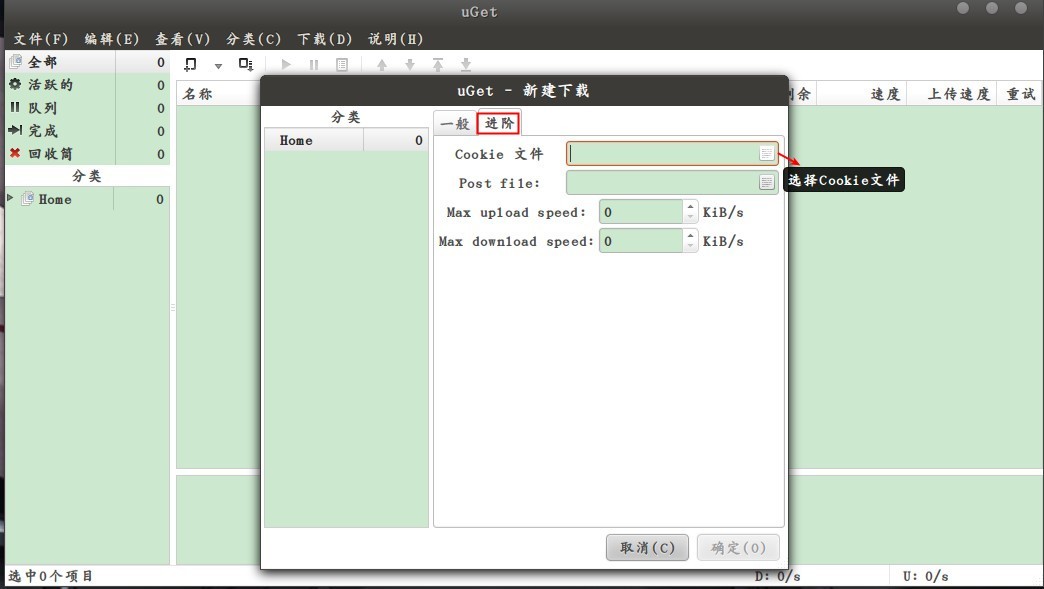Increase Max upload speed with up arrow
The image size is (1044, 589).
tap(690, 207)
